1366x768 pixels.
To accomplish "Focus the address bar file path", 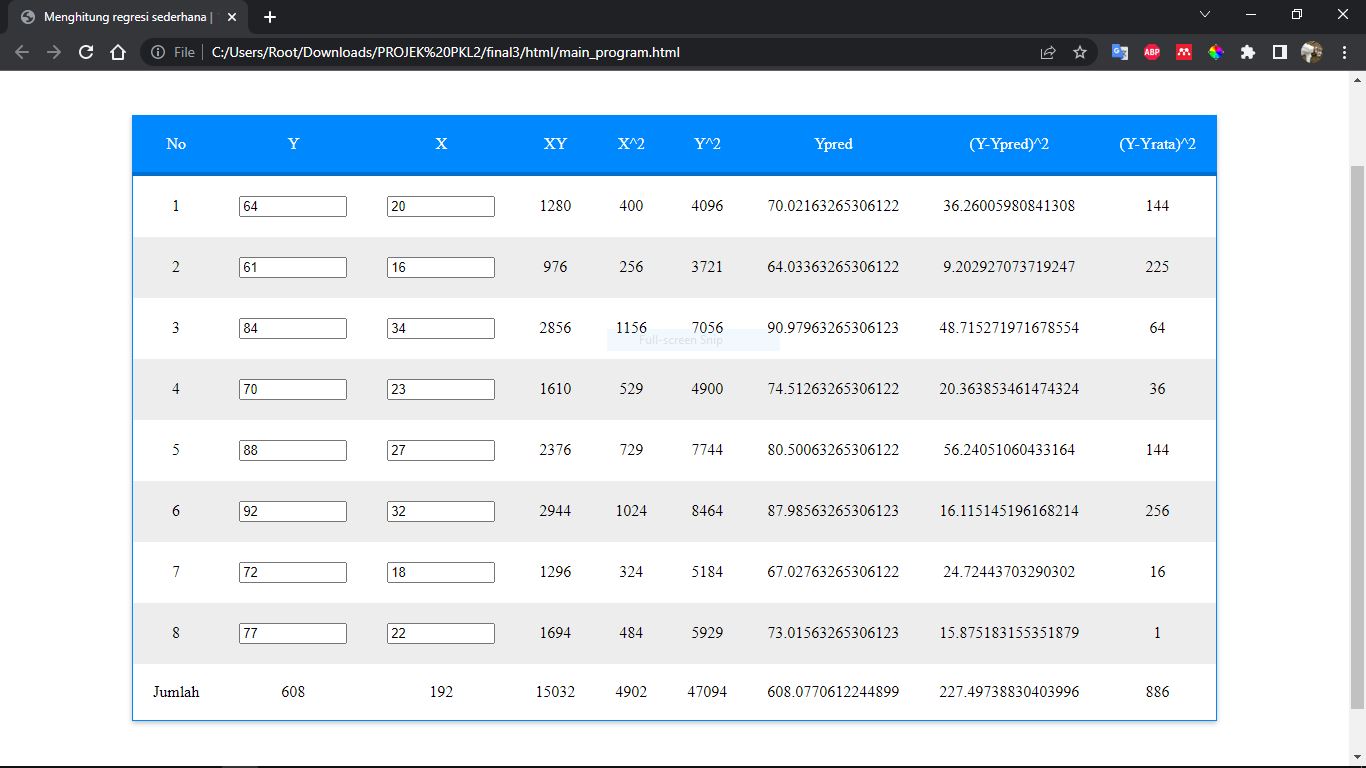I will [x=445, y=52].
